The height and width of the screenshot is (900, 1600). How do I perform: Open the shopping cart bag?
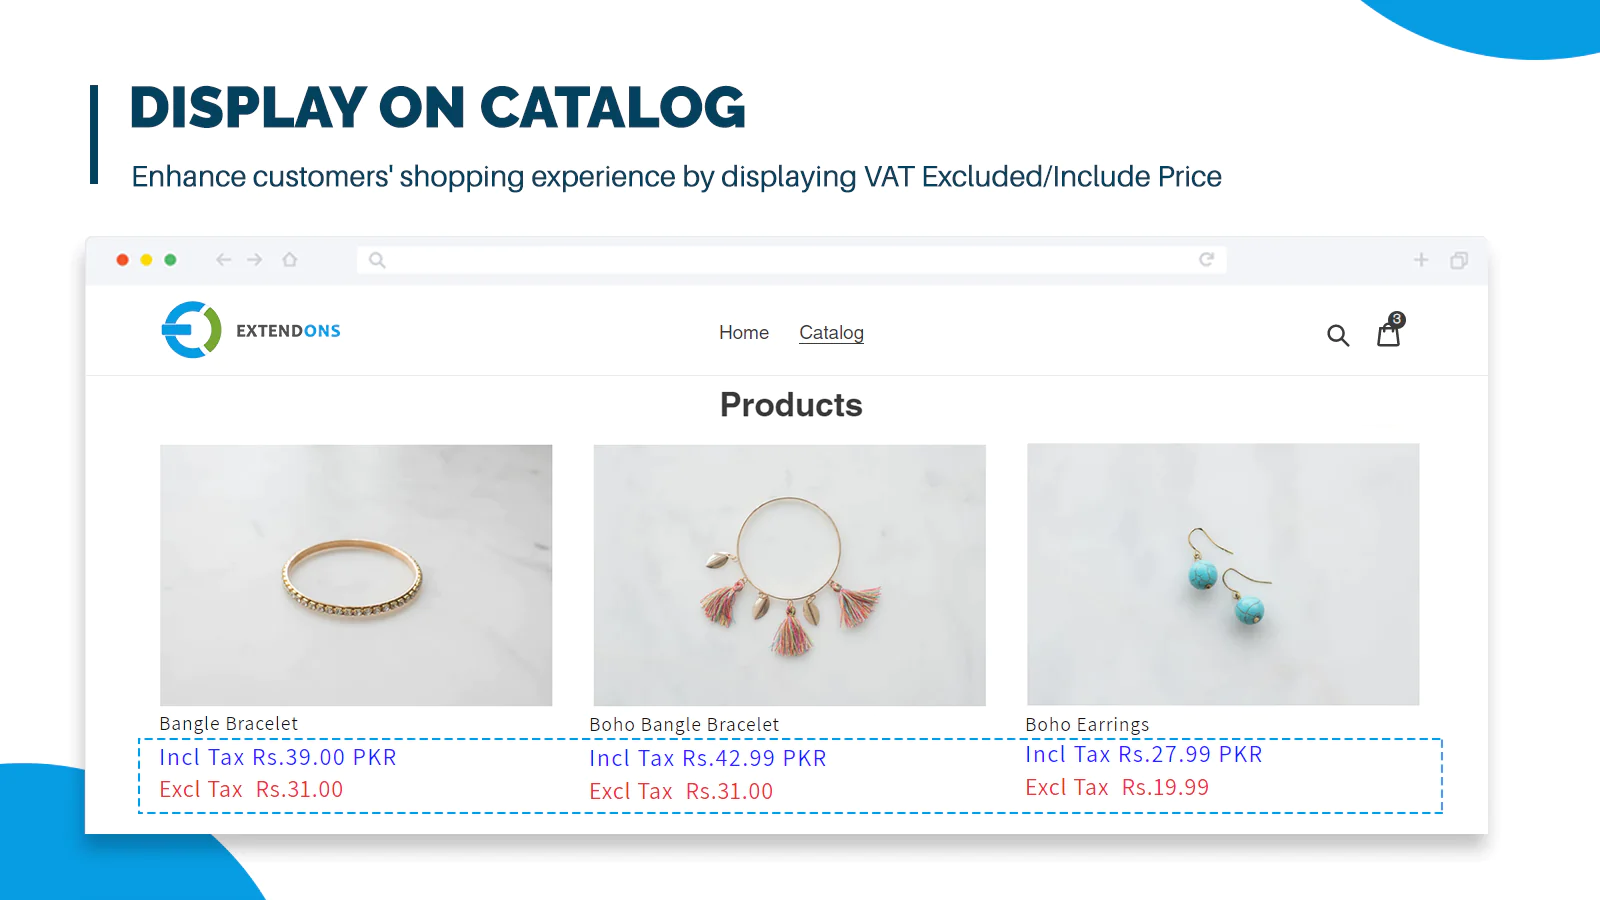point(1389,333)
